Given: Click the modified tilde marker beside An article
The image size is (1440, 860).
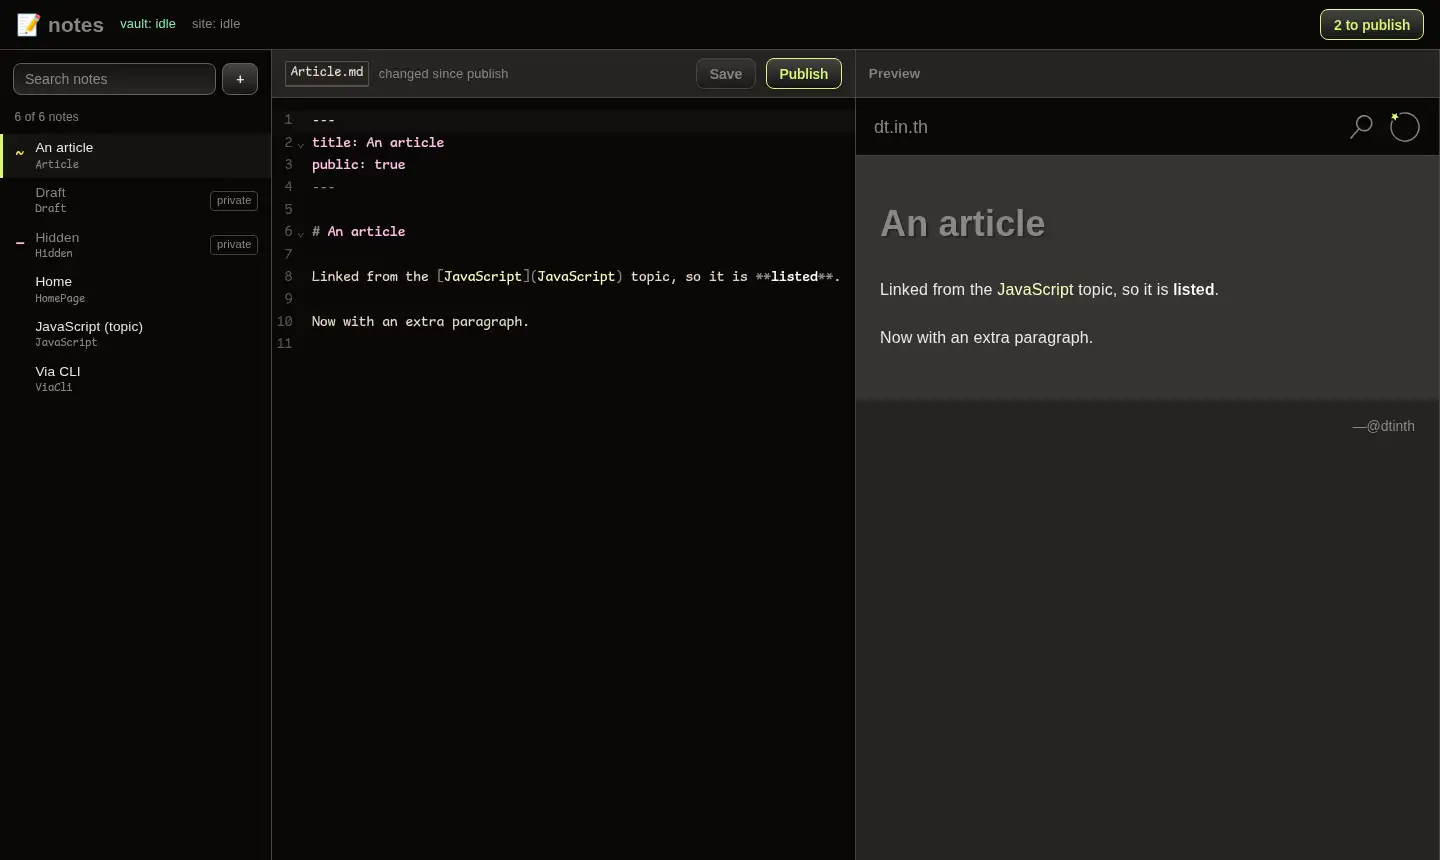Looking at the screenshot, I should click(19, 153).
